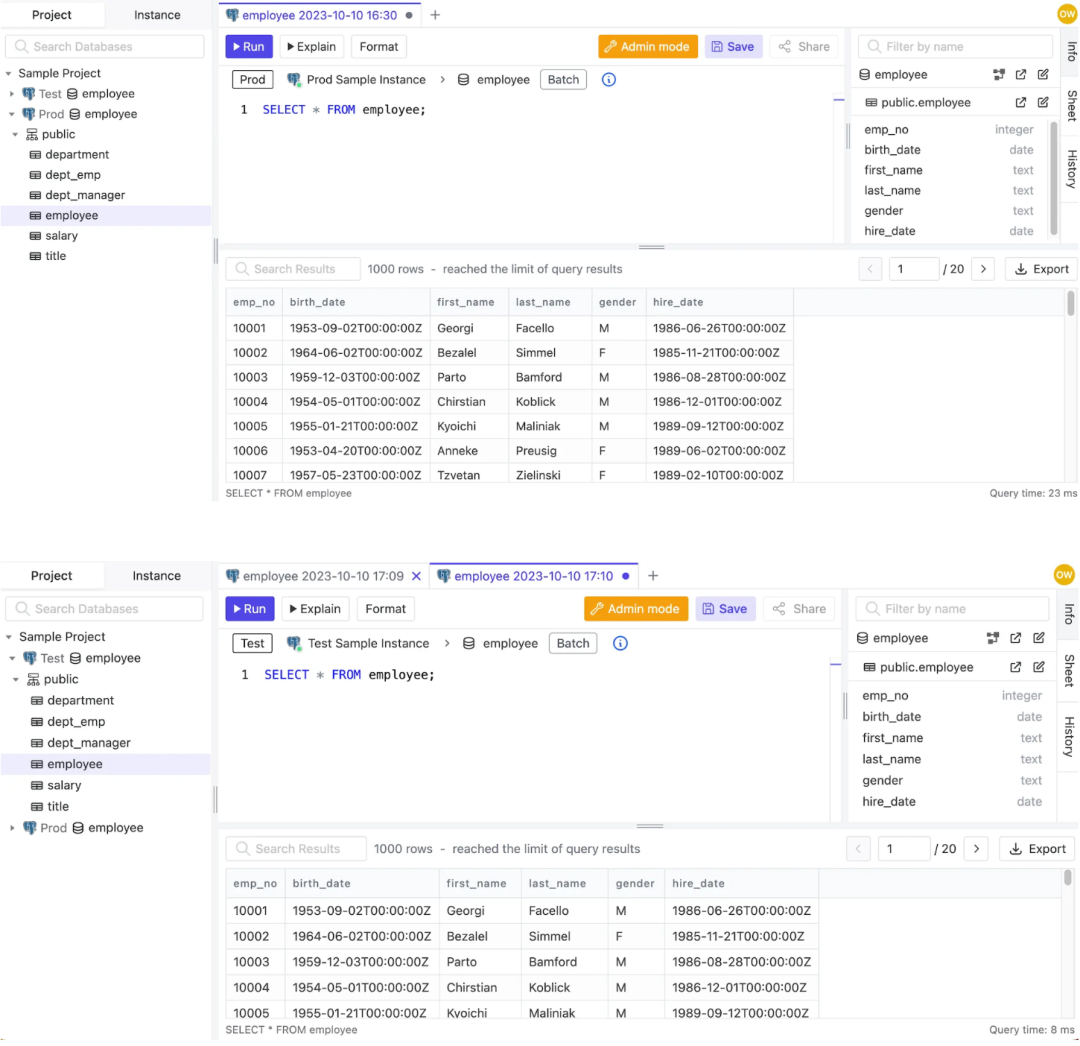This screenshot has width=1080, height=1046.
Task: Go to next results page, top window
Action: point(983,269)
